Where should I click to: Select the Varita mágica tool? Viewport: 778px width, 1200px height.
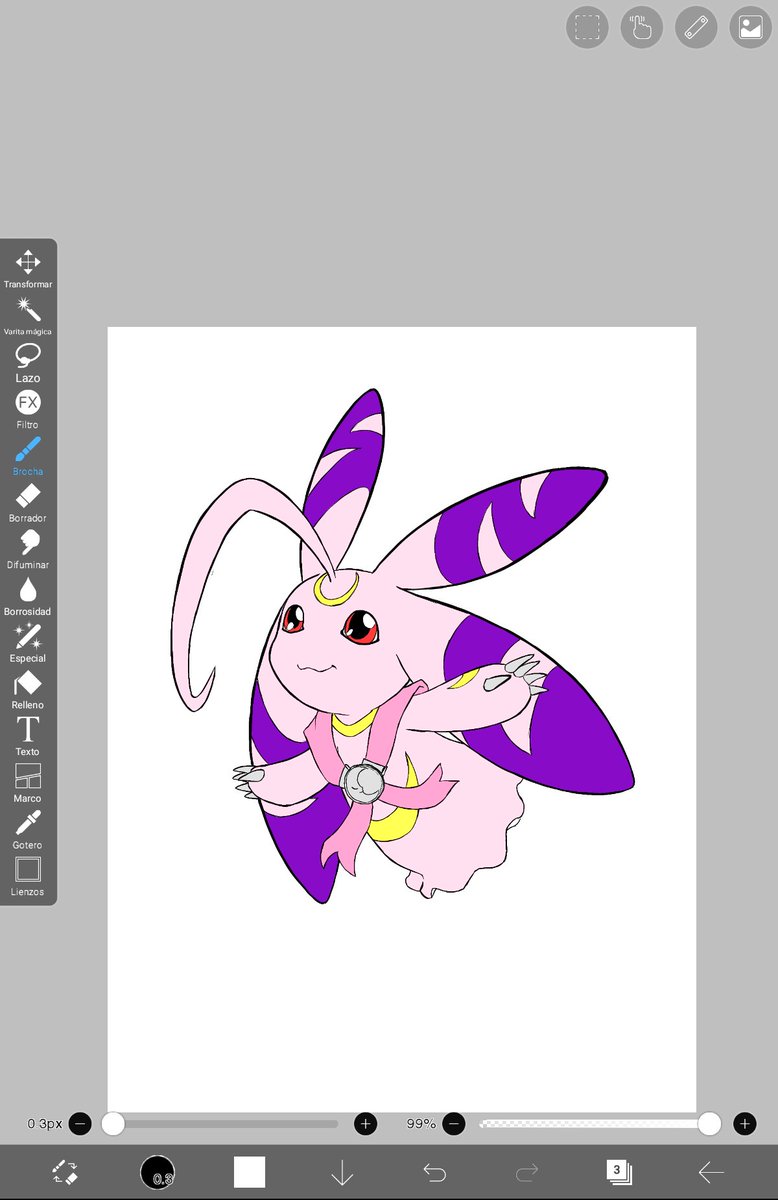(28, 315)
